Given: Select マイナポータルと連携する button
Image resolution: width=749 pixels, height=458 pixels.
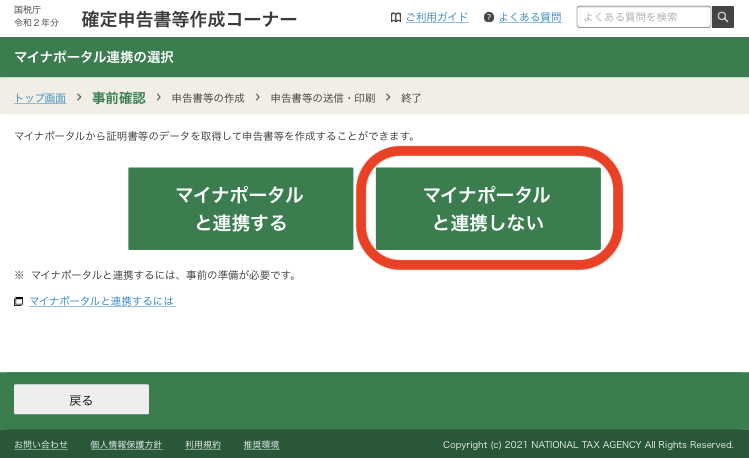Looking at the screenshot, I should pos(241,209).
